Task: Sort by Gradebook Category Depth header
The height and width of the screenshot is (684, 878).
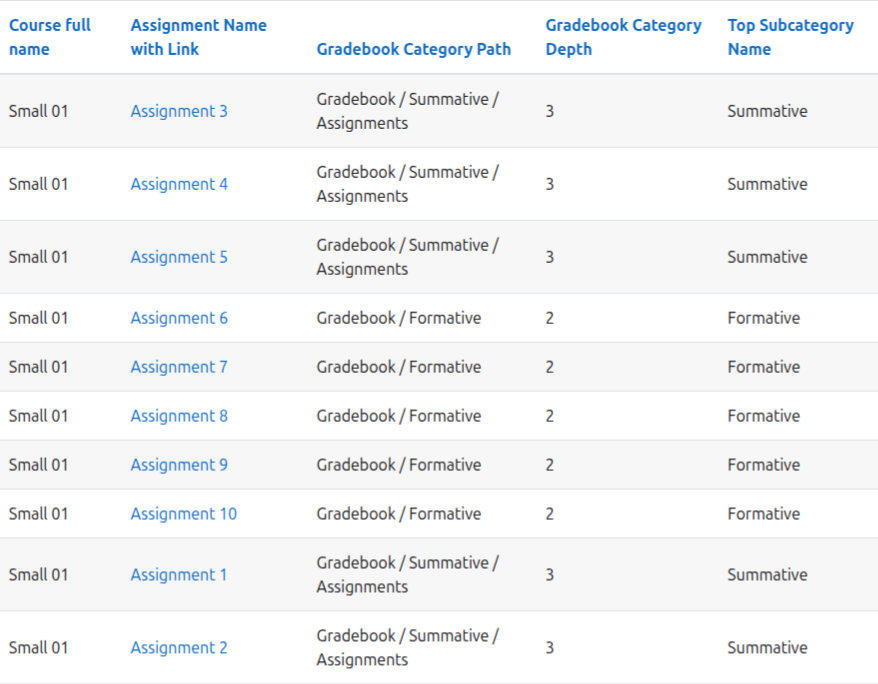Action: tap(623, 37)
